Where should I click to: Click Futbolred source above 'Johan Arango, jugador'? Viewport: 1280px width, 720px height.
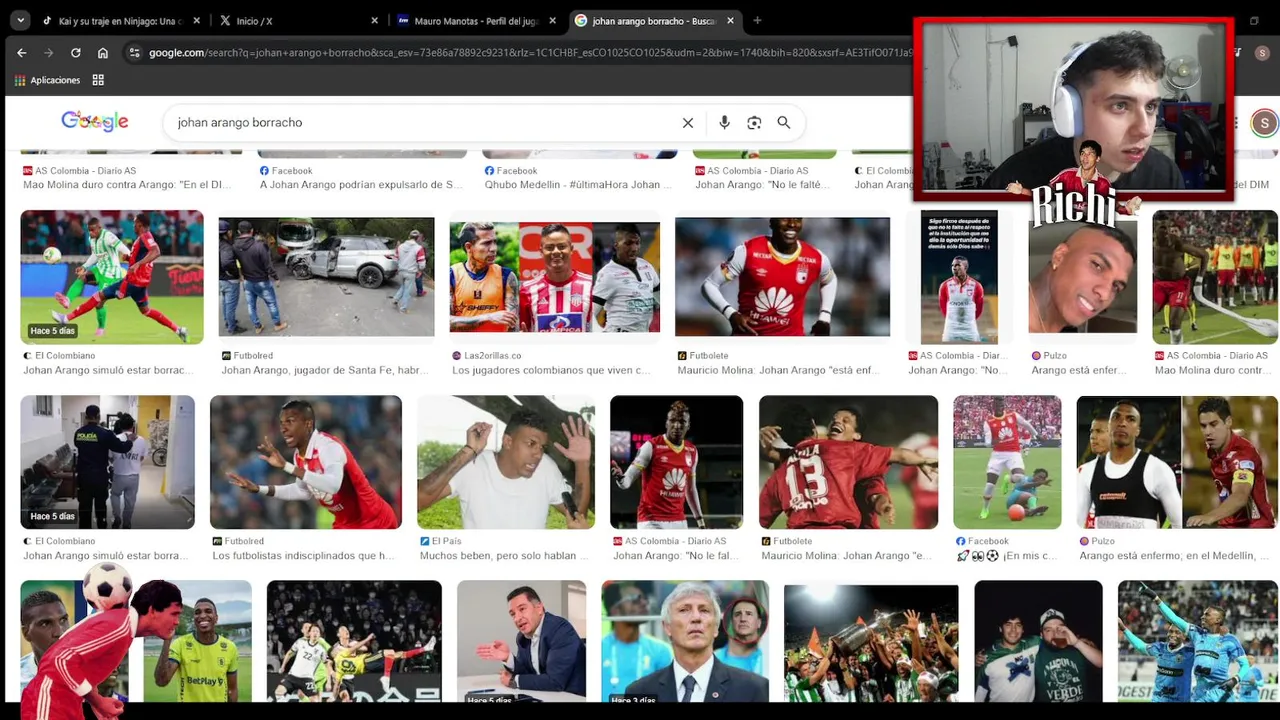click(x=247, y=355)
